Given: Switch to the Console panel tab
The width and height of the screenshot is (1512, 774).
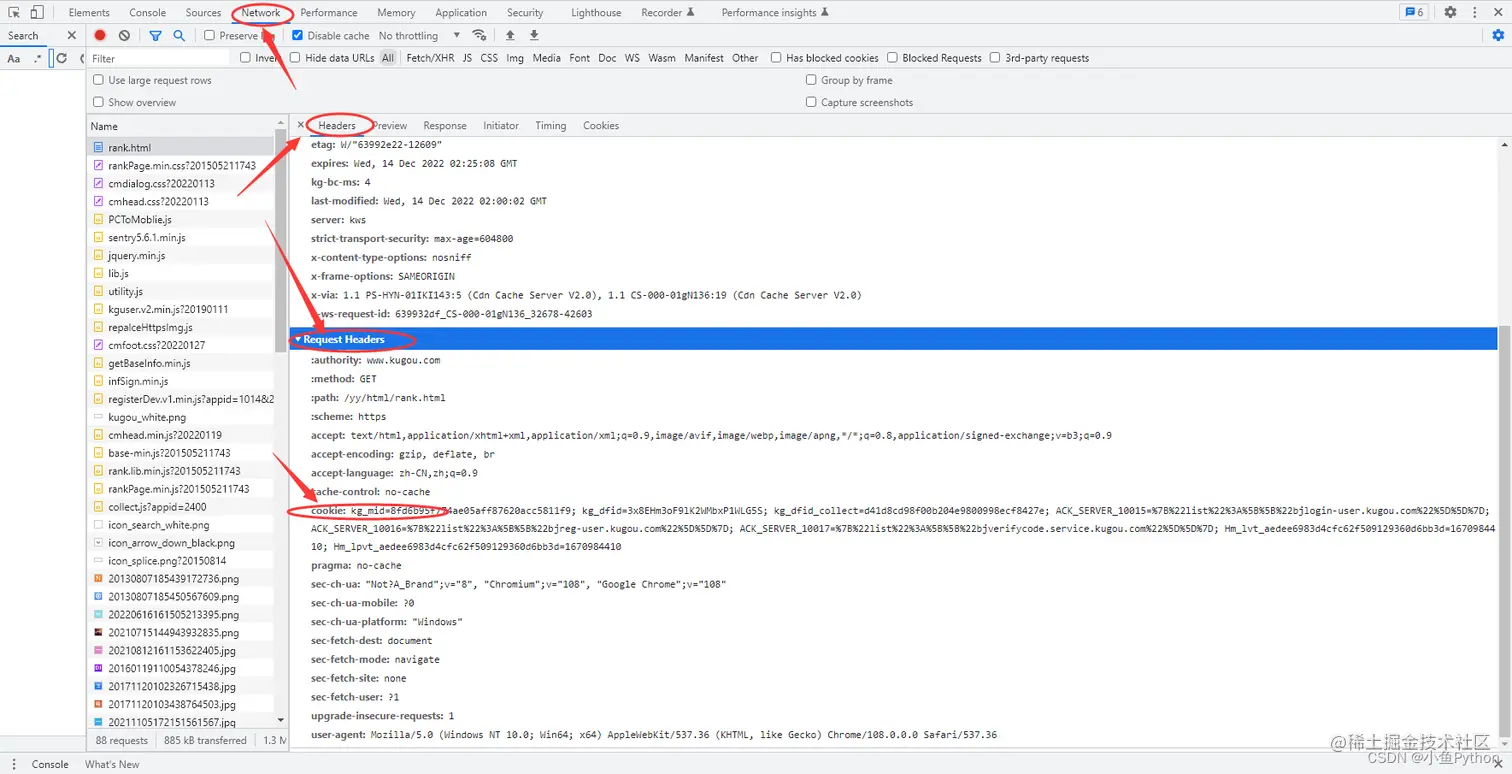Looking at the screenshot, I should click(148, 13).
